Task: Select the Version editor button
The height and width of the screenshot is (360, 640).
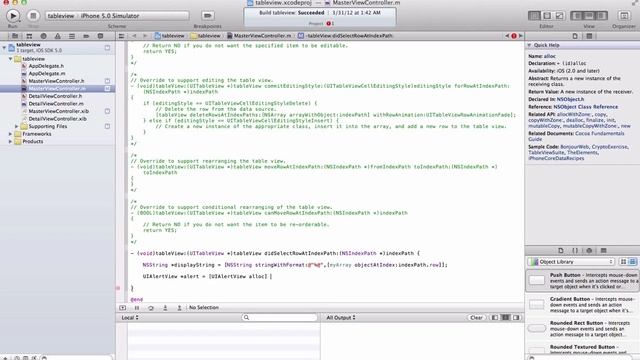Action: (x=560, y=16)
